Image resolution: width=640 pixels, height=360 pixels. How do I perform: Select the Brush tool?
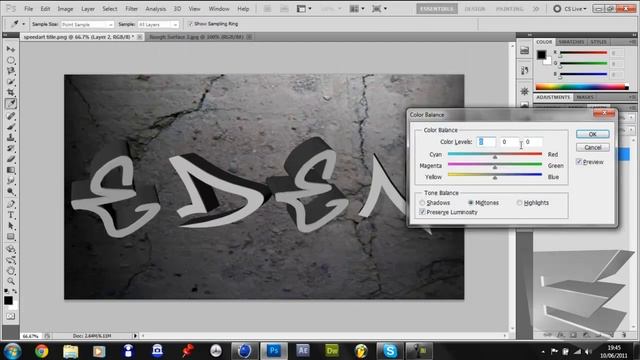11,127
